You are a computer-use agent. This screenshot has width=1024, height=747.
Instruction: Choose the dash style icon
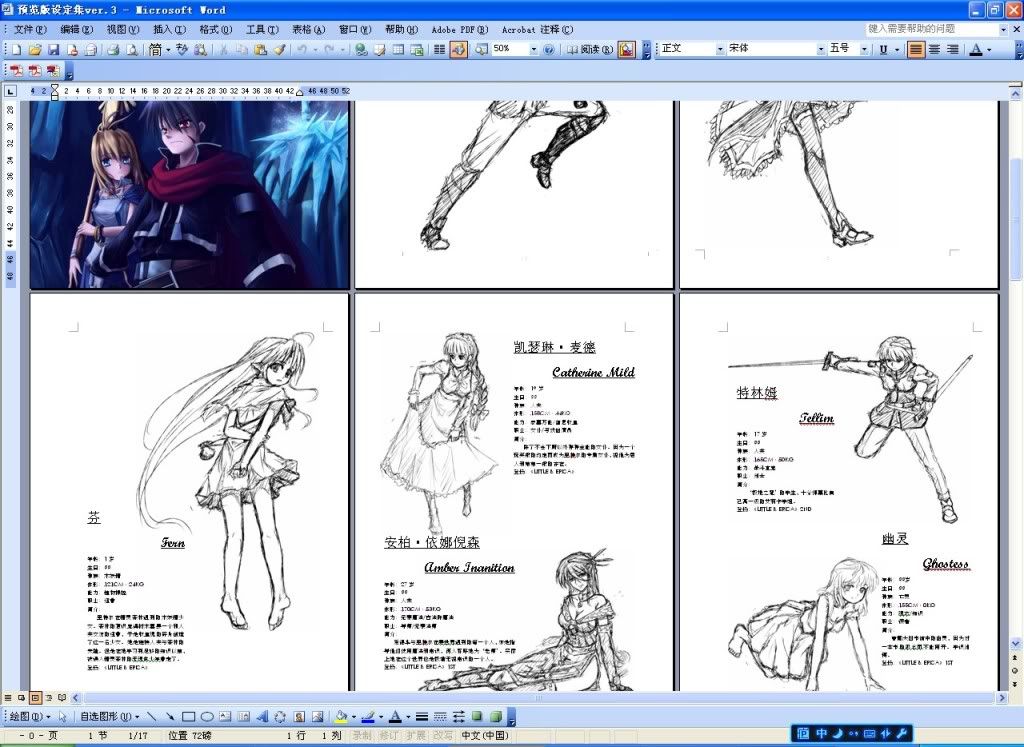[440, 716]
